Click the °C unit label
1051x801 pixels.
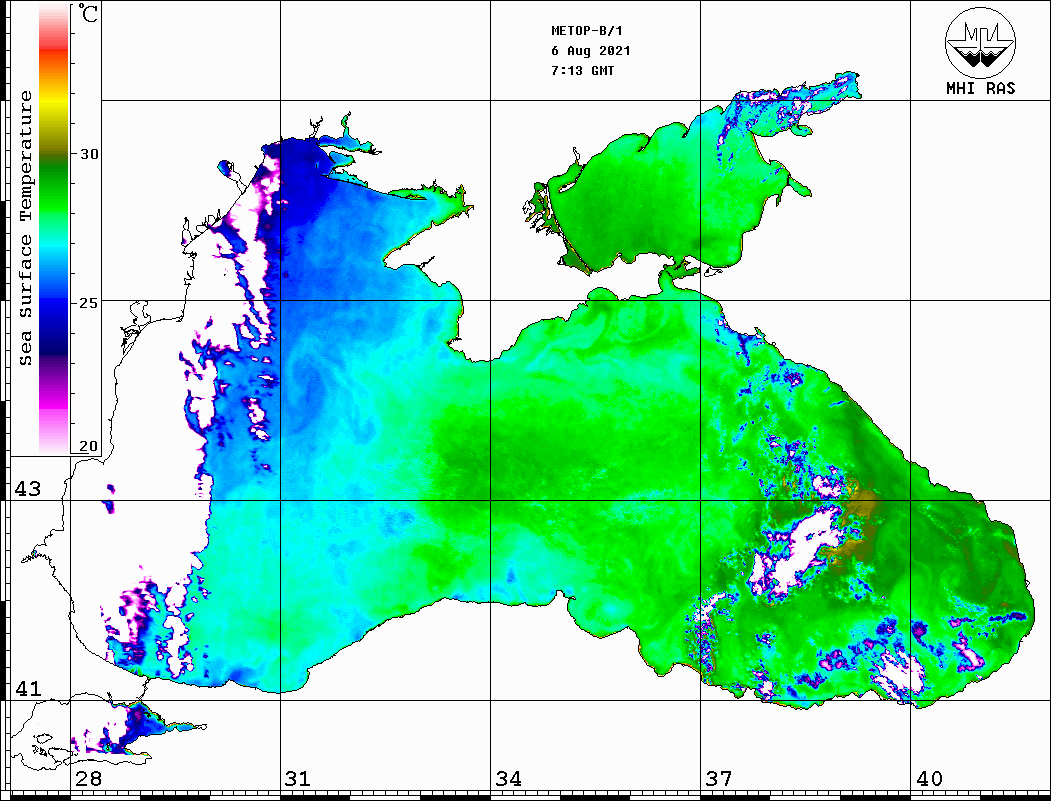pos(88,13)
